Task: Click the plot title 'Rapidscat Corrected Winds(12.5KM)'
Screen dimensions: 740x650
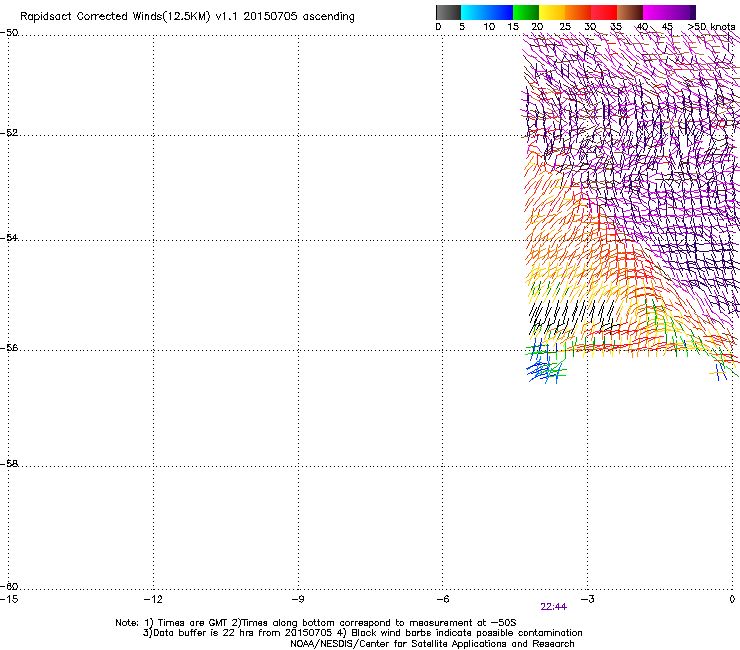Action: pos(115,17)
